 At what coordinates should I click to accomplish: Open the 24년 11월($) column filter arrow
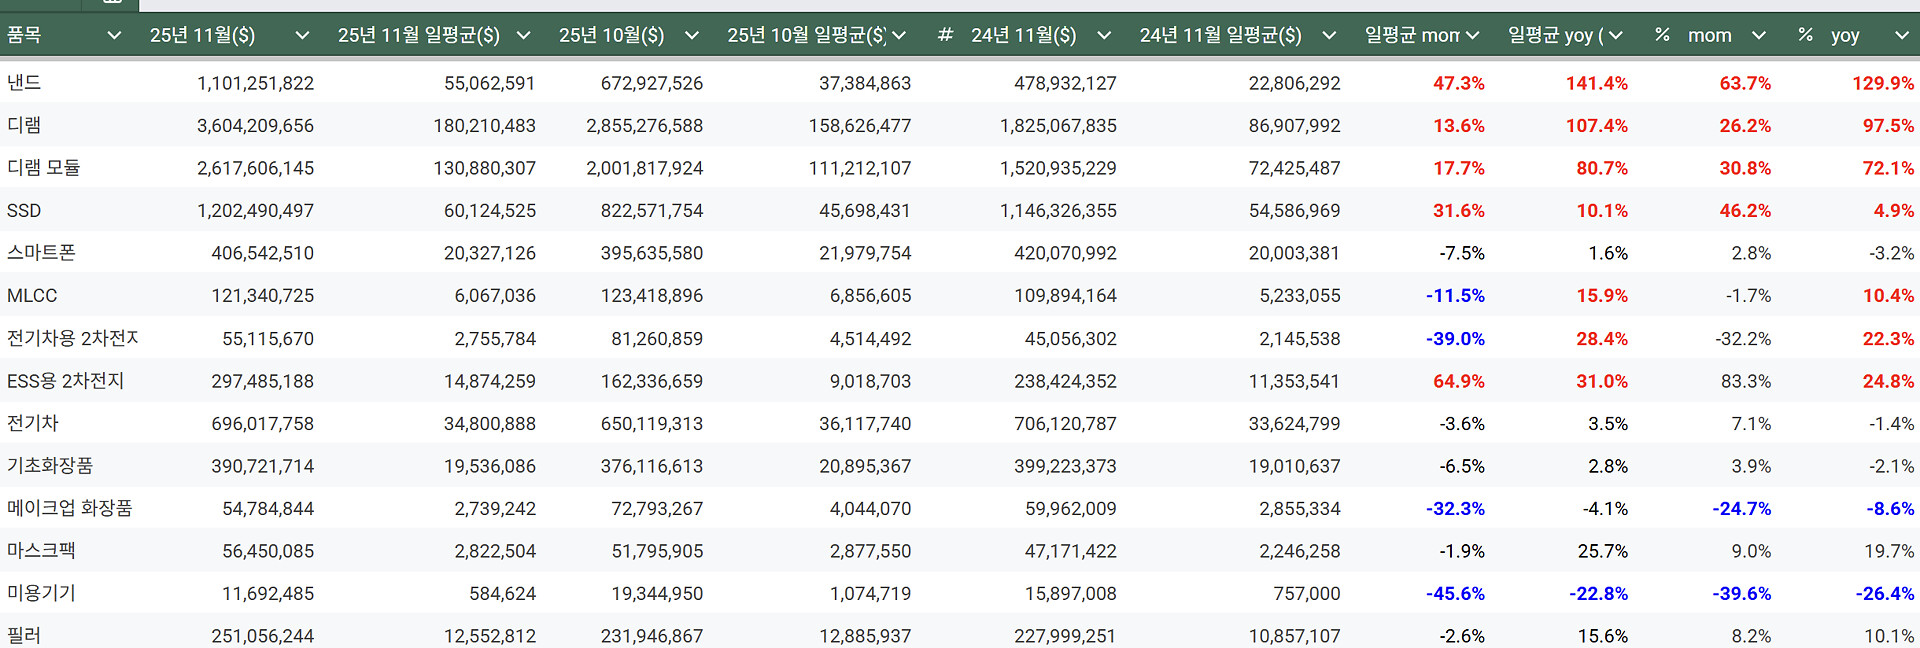pos(1104,35)
